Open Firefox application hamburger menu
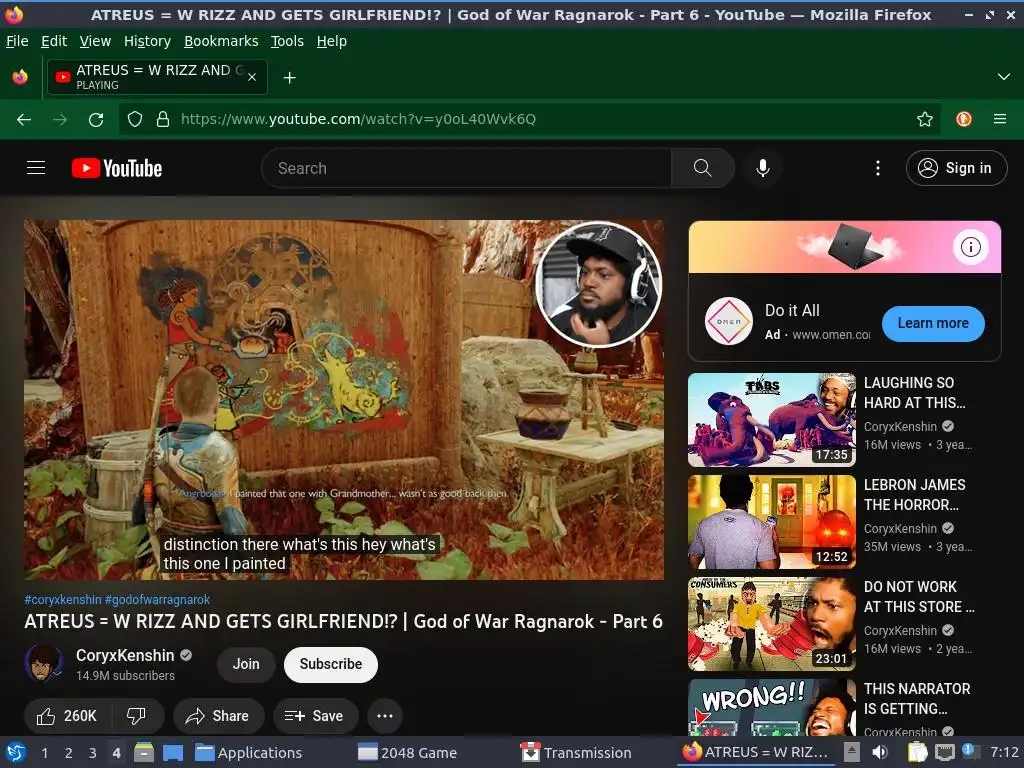The height and width of the screenshot is (768, 1024). 1000,119
